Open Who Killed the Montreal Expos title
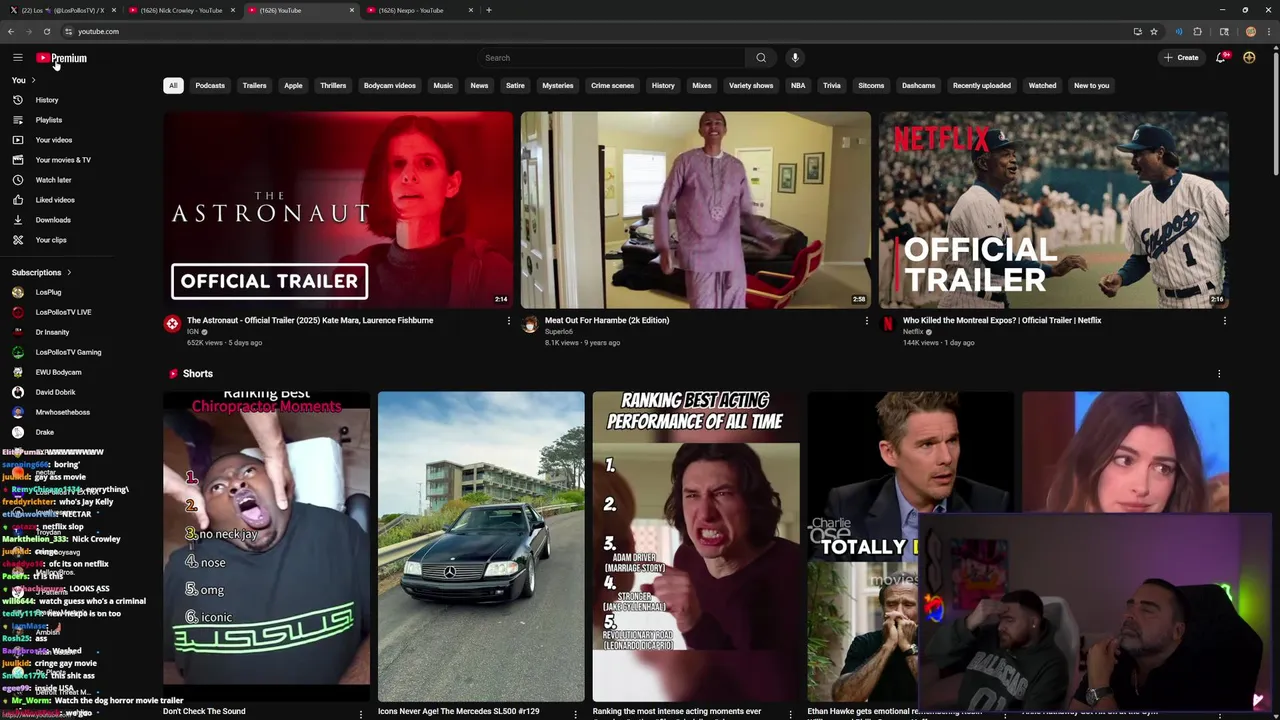 pyautogui.click(x=1002, y=321)
